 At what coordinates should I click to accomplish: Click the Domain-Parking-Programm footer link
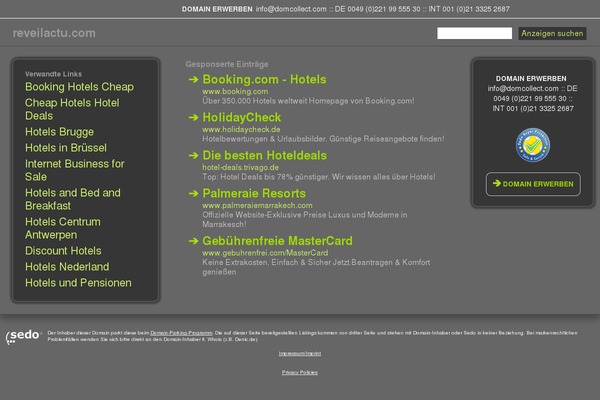click(181, 333)
